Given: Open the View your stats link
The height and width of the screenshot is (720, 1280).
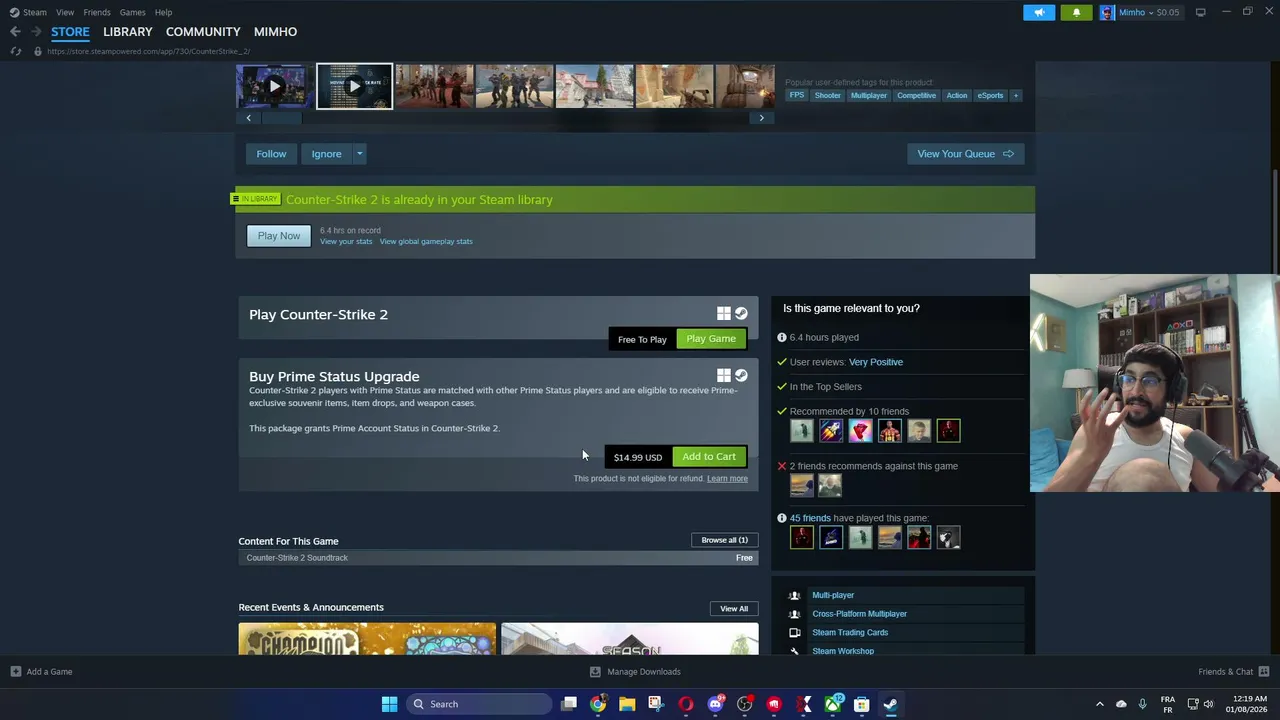Looking at the screenshot, I should [x=346, y=242].
